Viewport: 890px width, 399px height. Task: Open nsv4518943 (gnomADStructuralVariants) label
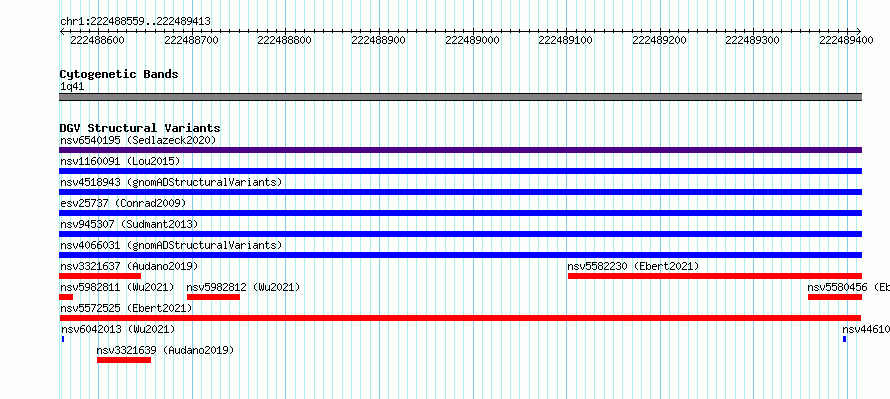171,182
